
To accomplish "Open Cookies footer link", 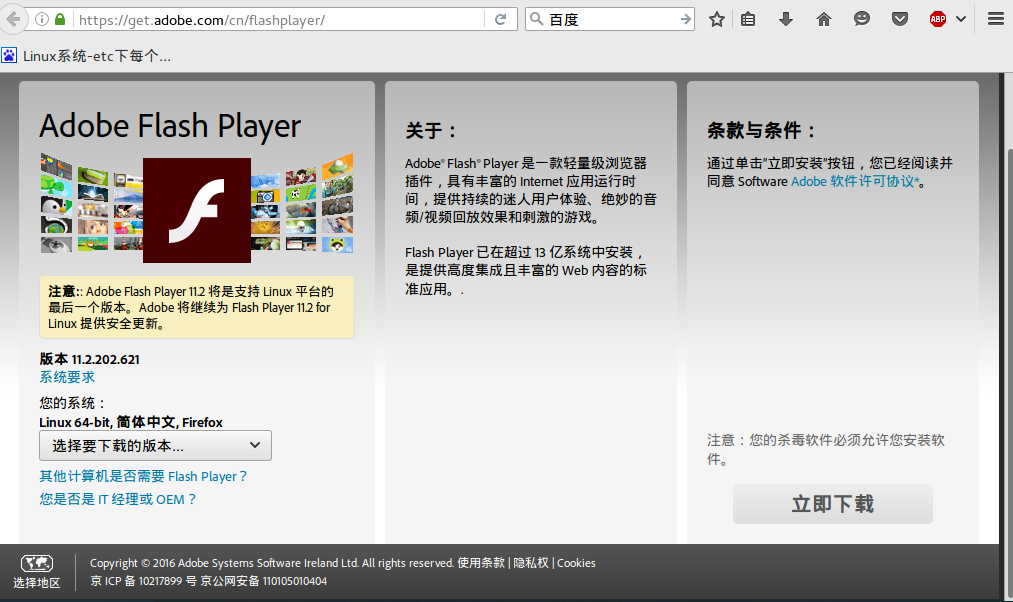I will [x=576, y=563].
